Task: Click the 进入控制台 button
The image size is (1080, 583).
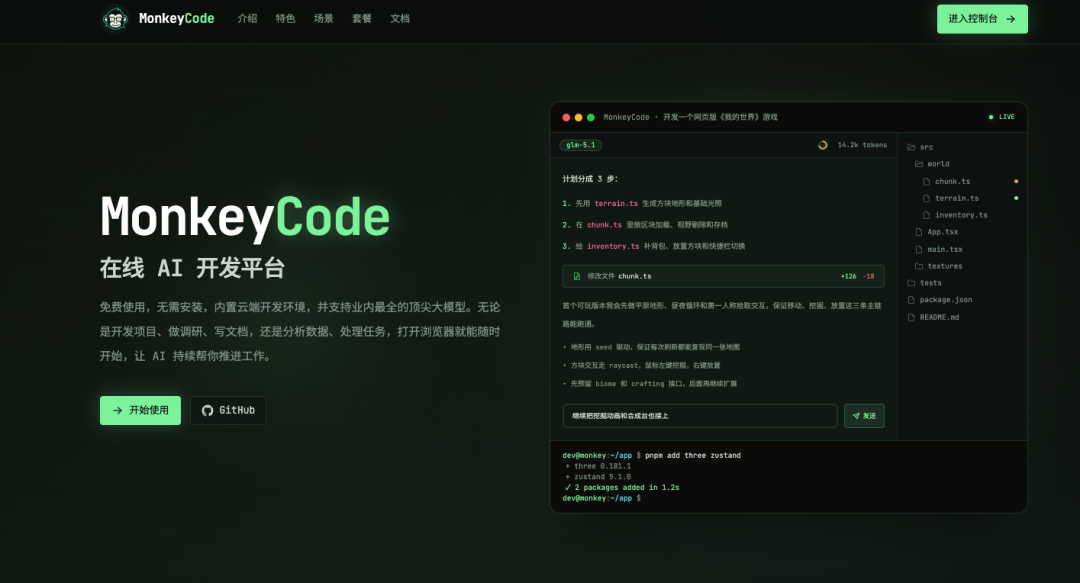Action: click(x=982, y=19)
